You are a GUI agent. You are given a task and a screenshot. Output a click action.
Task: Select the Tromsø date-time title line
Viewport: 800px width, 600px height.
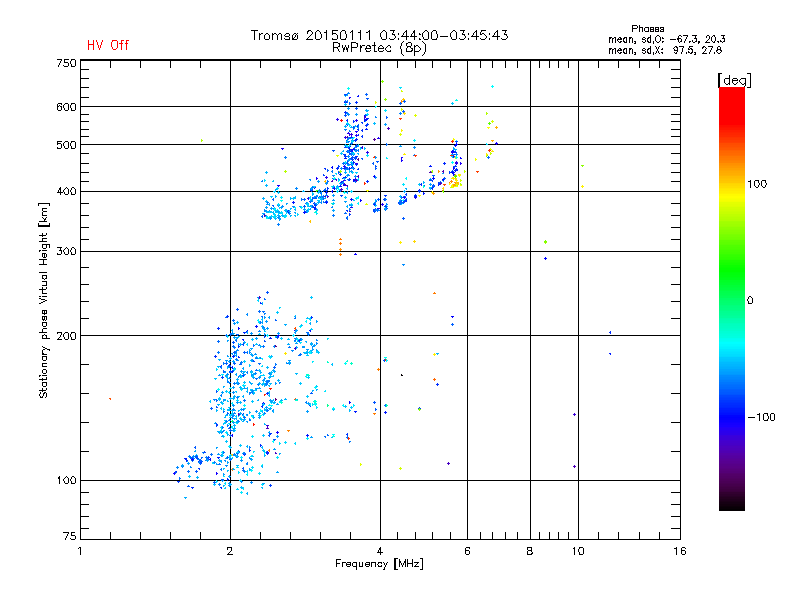pos(379,35)
